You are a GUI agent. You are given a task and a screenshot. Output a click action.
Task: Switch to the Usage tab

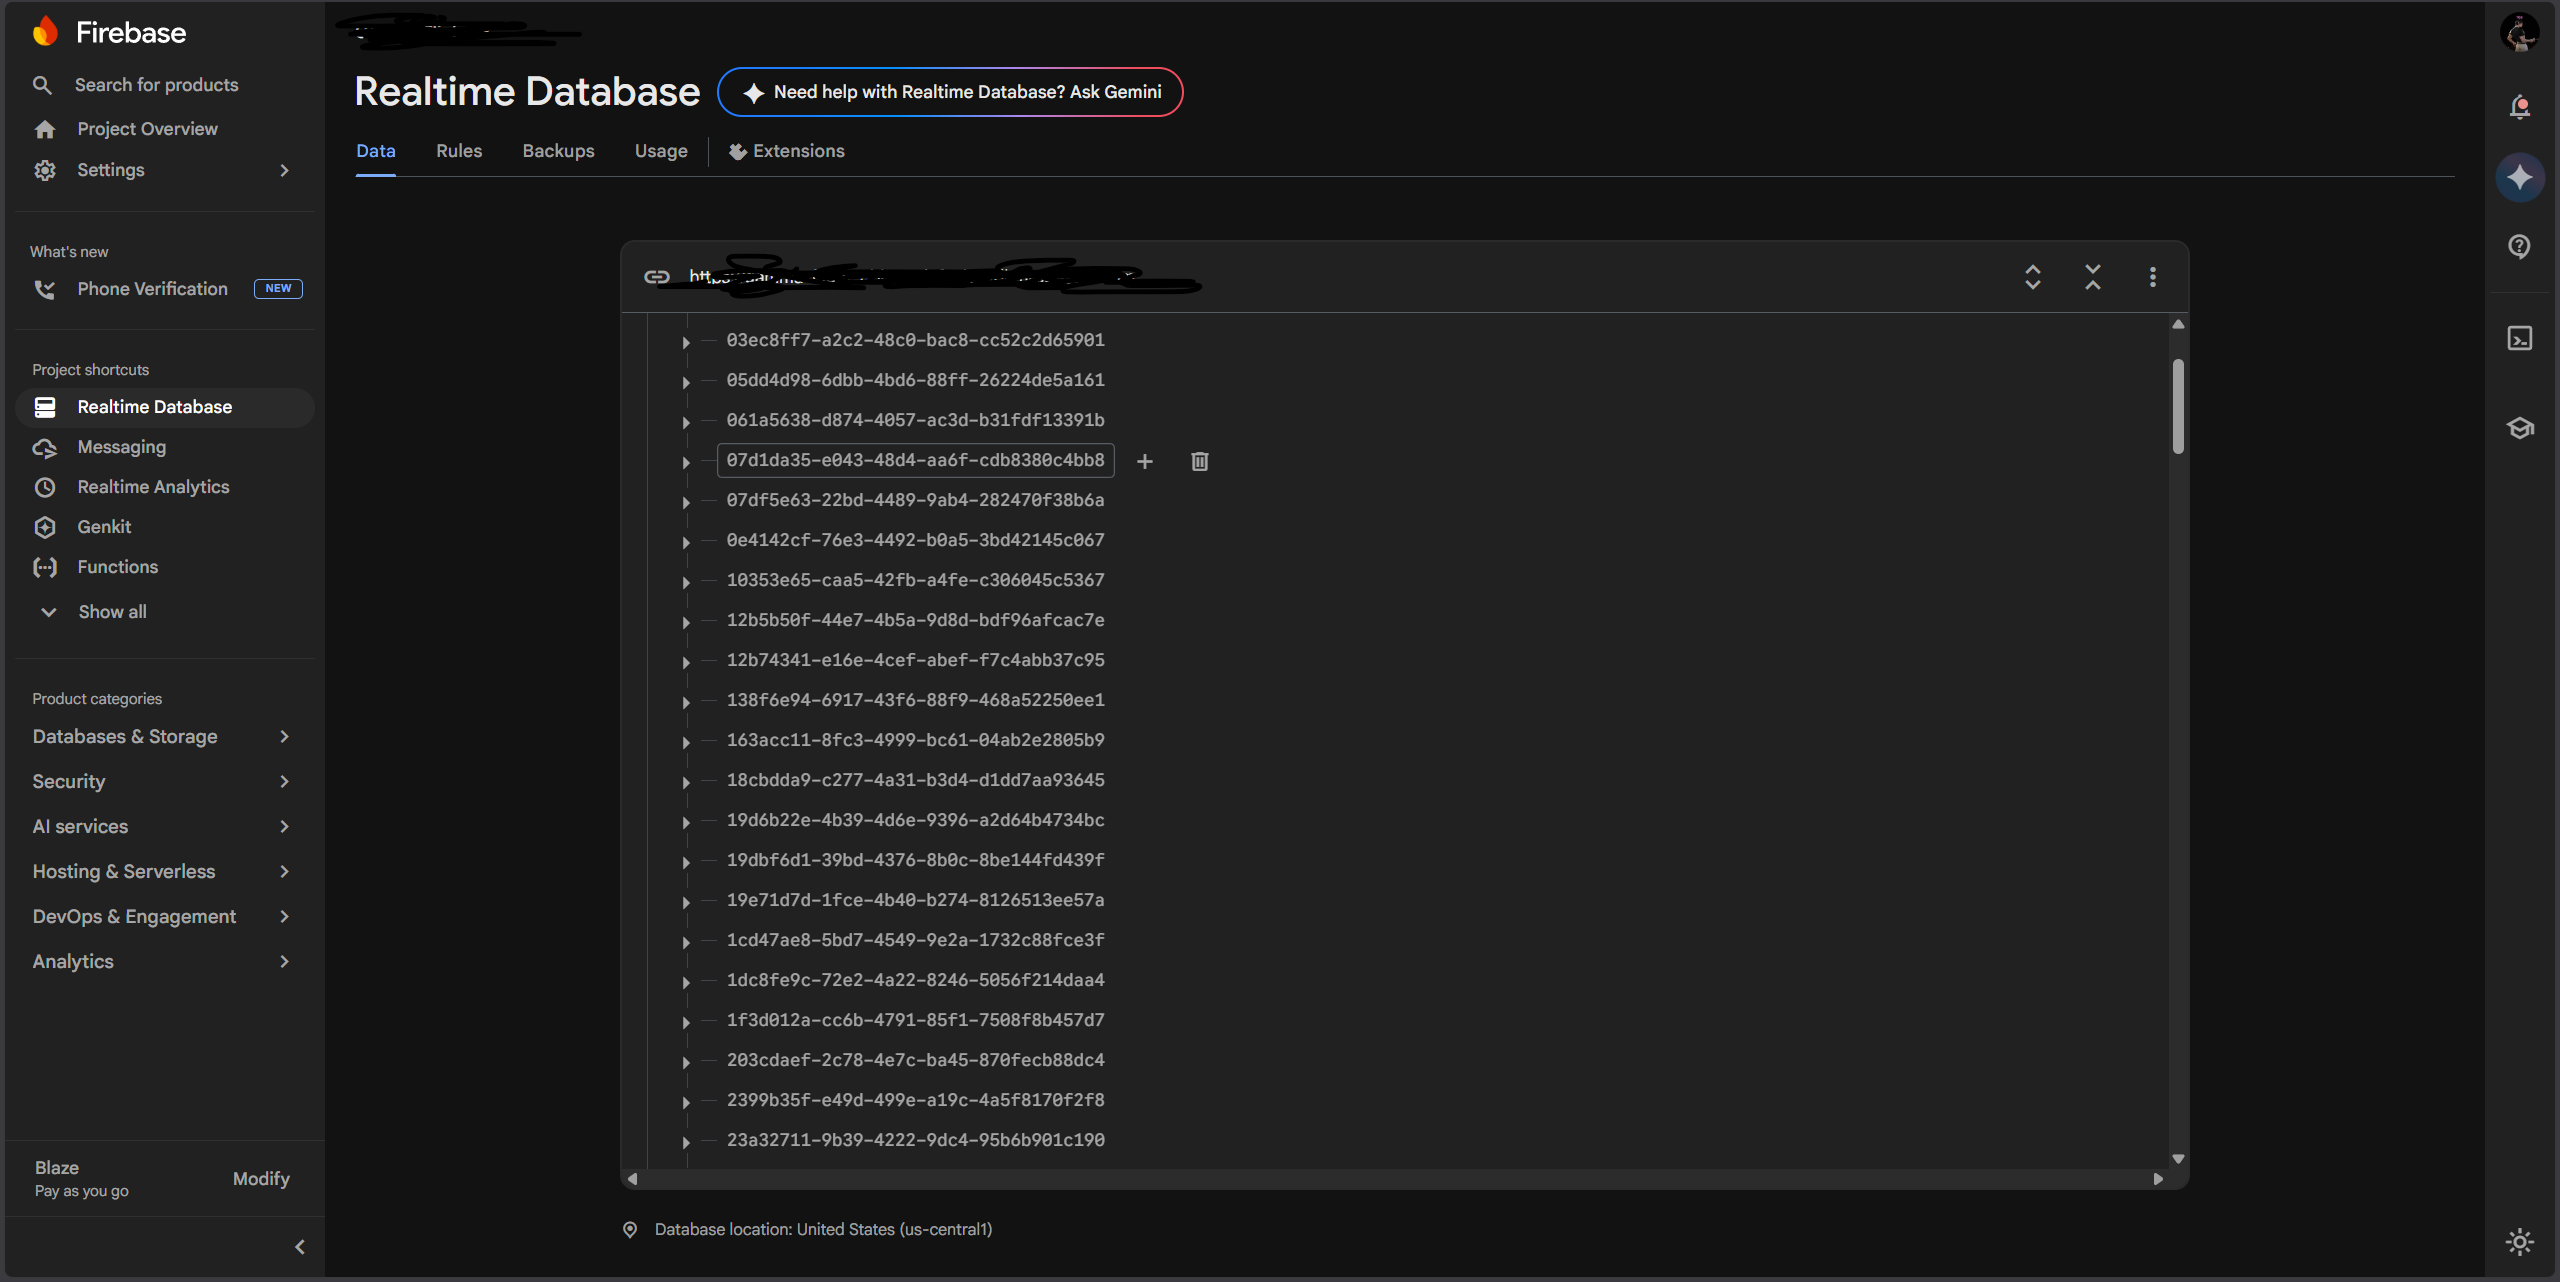pos(661,151)
